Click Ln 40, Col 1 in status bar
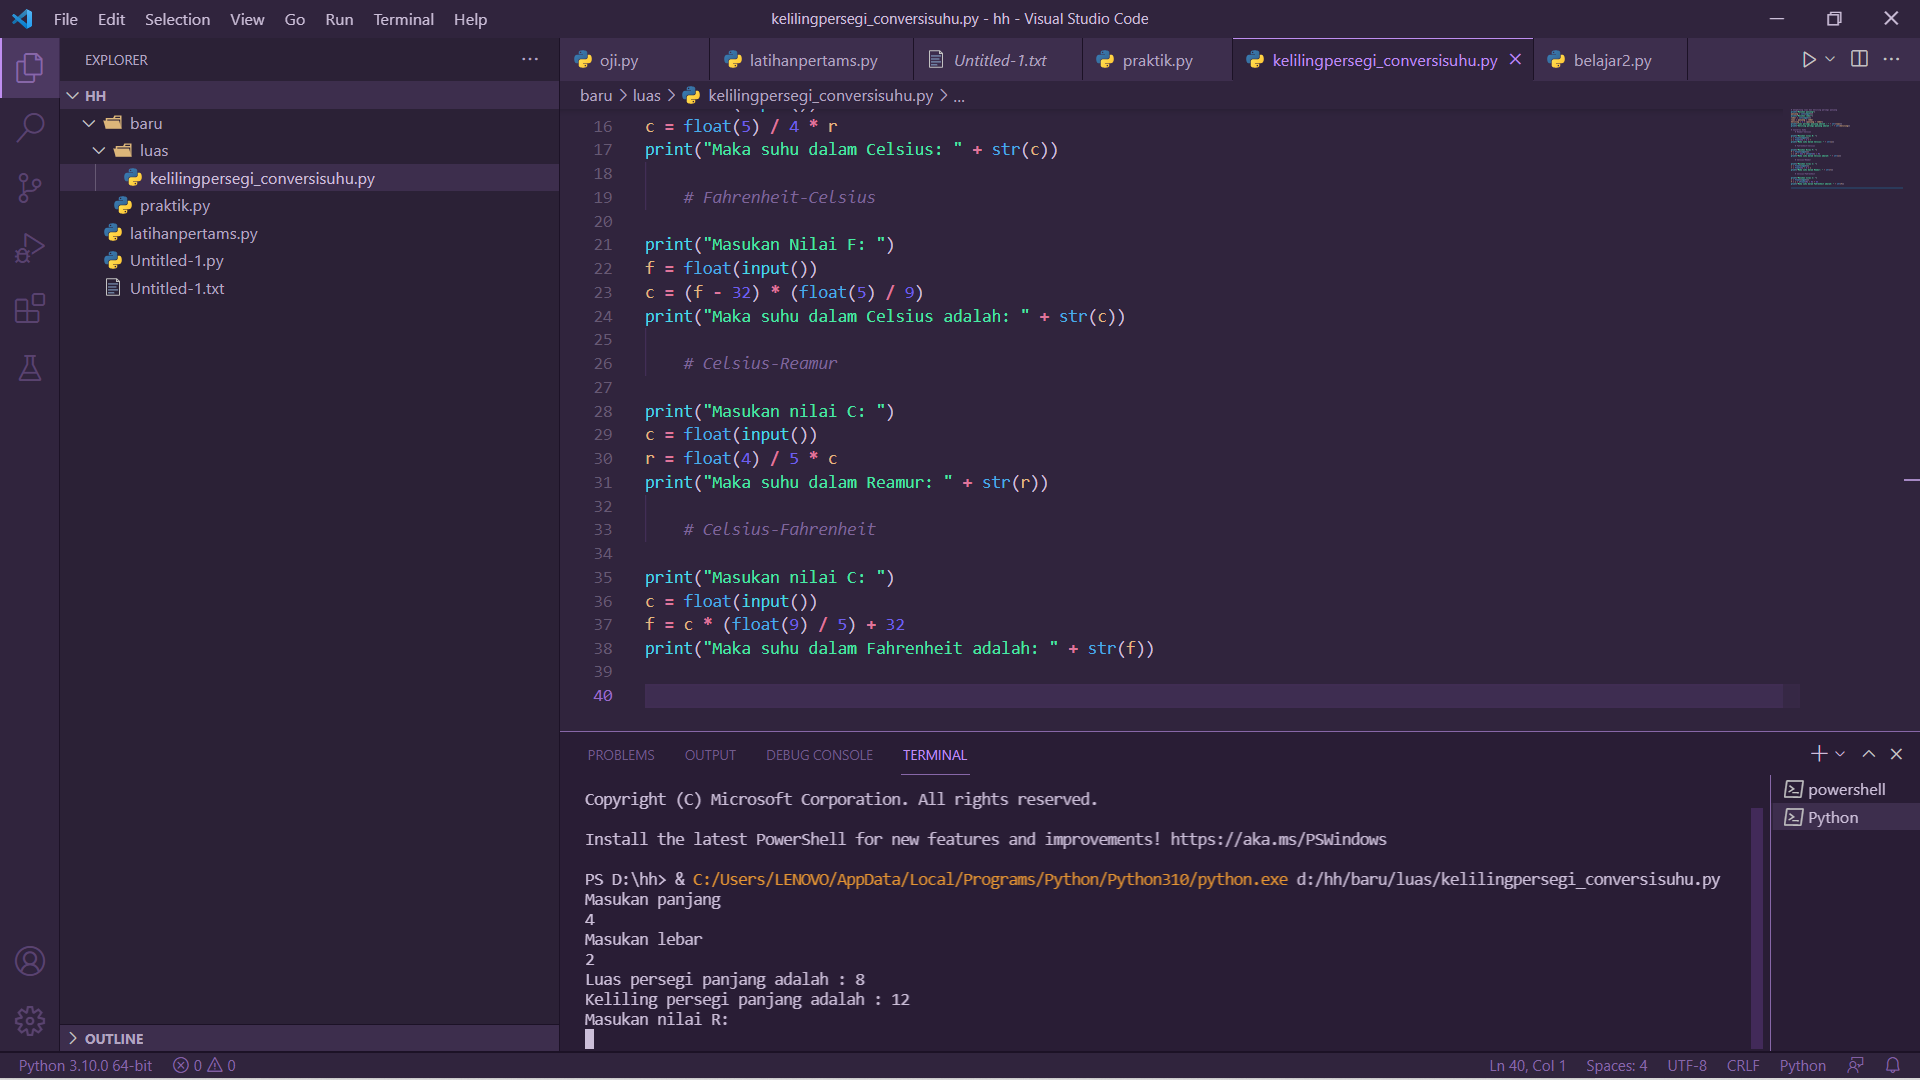Viewport: 1920px width, 1080px height. tap(1527, 1066)
